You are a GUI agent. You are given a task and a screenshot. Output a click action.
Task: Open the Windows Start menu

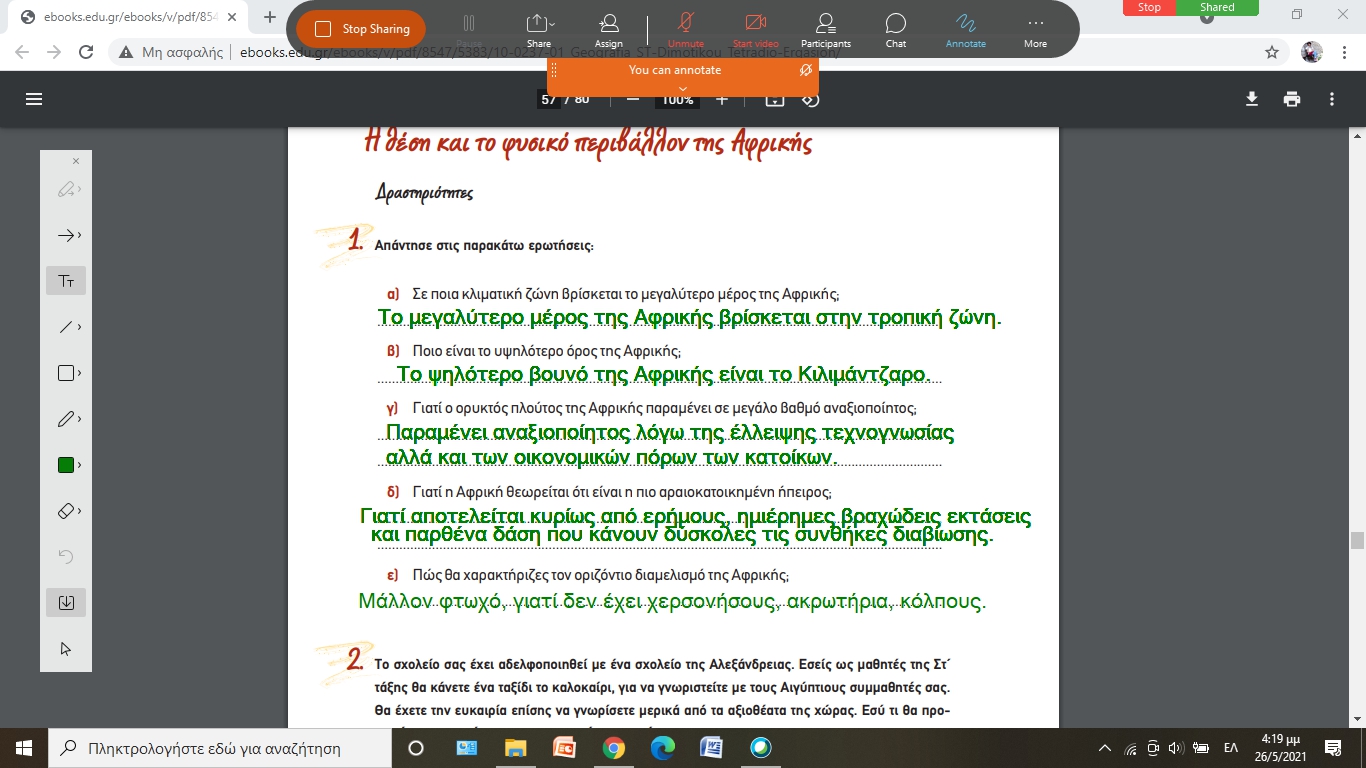[x=24, y=748]
